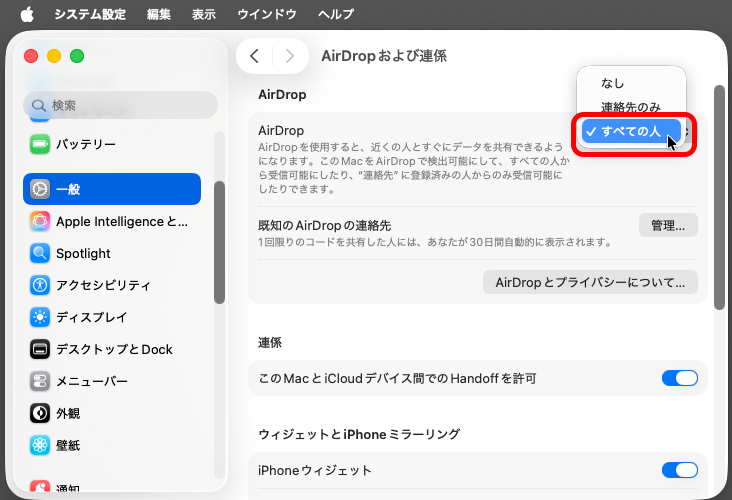
Task: Open the ウインドウ menu
Action: [x=267, y=14]
